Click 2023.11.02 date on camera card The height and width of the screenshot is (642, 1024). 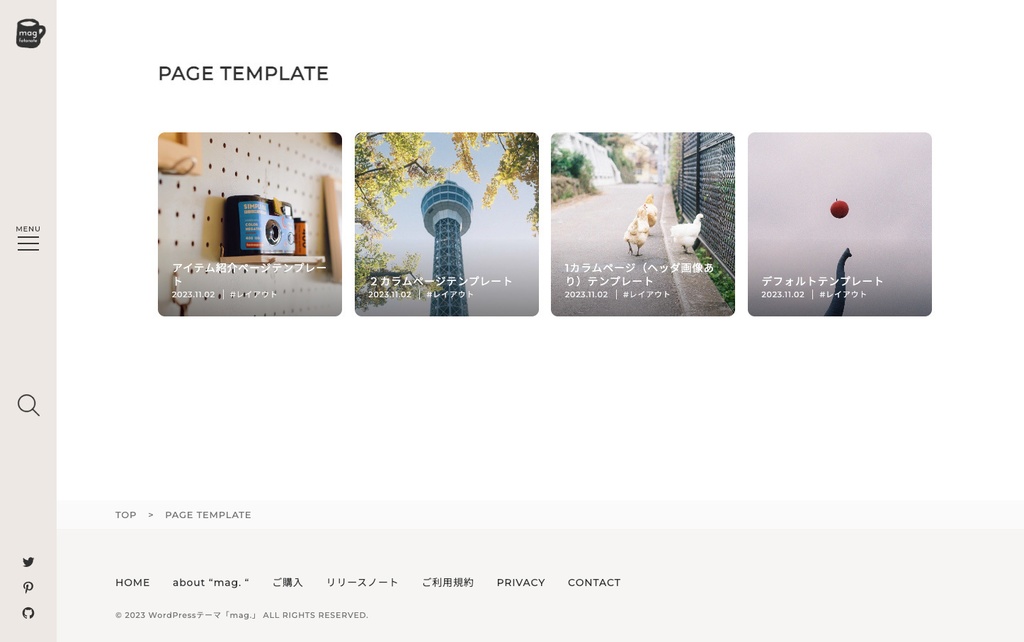pos(193,295)
